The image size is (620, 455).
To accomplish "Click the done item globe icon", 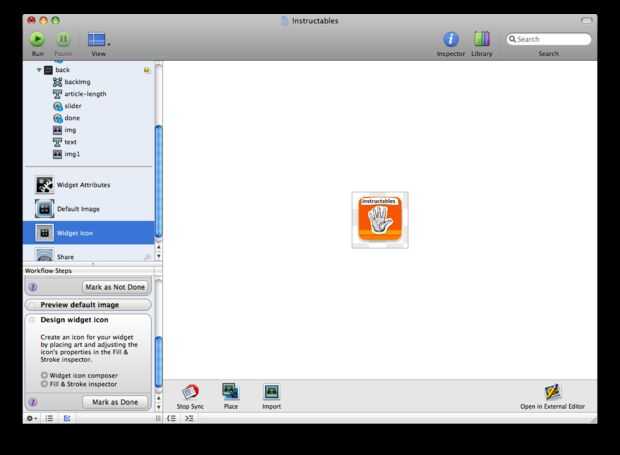I will click(58, 118).
